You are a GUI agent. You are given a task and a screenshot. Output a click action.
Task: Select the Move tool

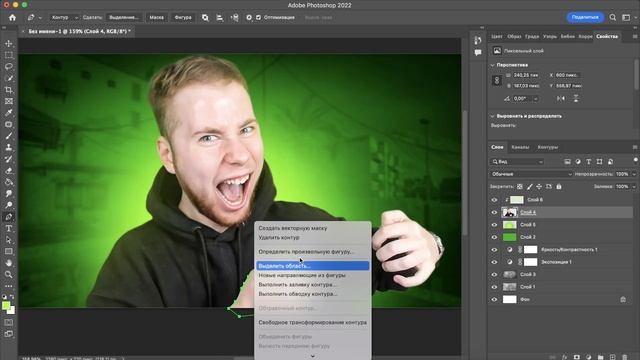click(9, 43)
